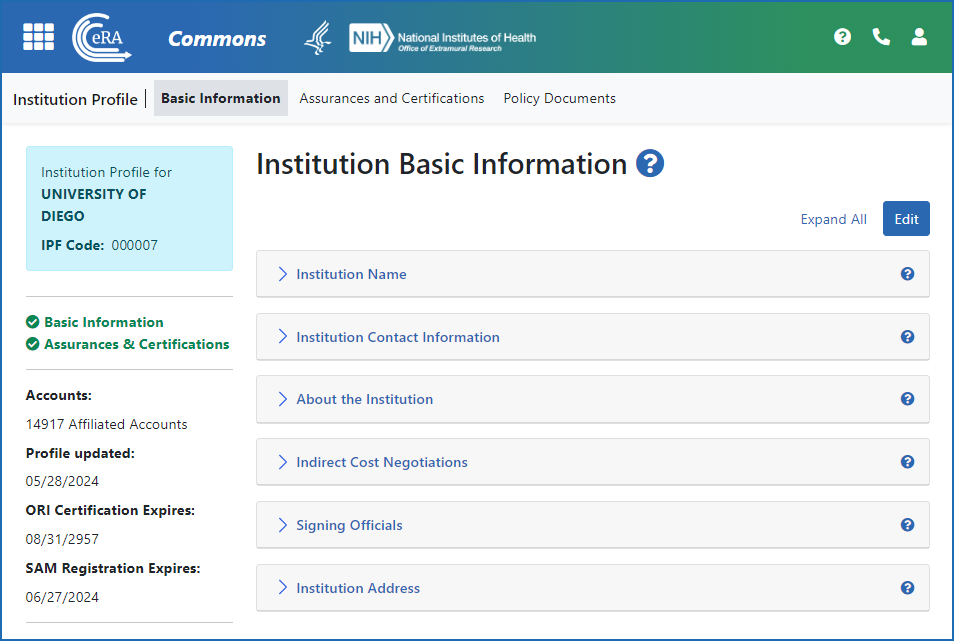Click Institution Contact Information section title
The width and height of the screenshot is (954, 641).
(398, 337)
